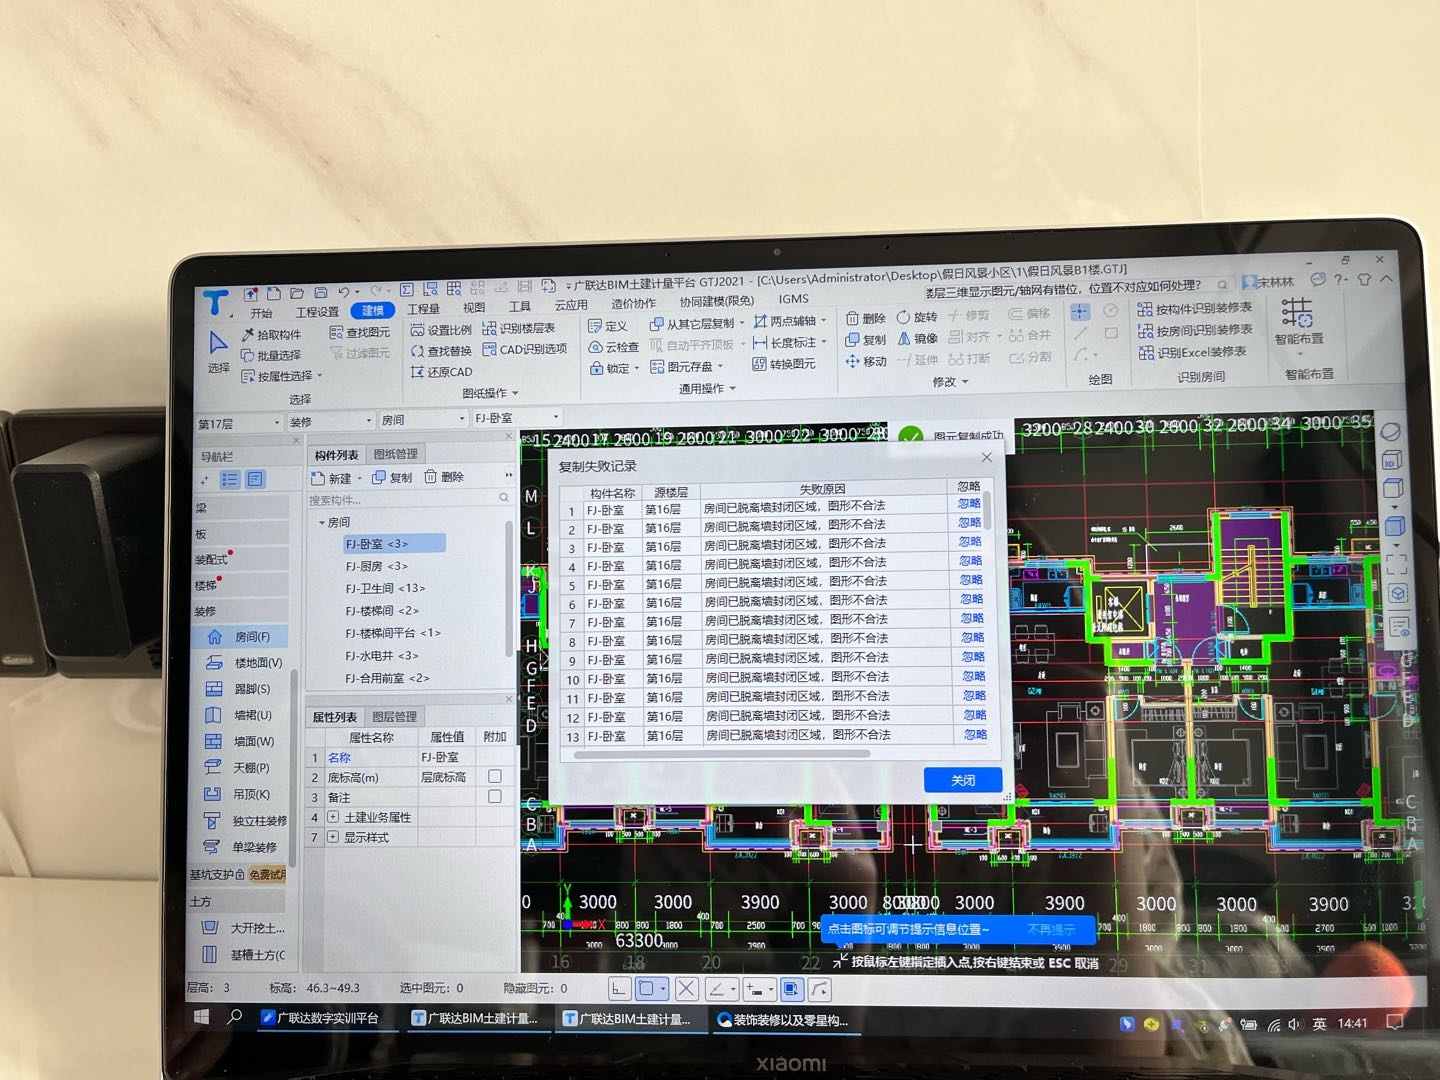
Task: Select 踢脚(S) in navigation panel
Action: tap(238, 688)
